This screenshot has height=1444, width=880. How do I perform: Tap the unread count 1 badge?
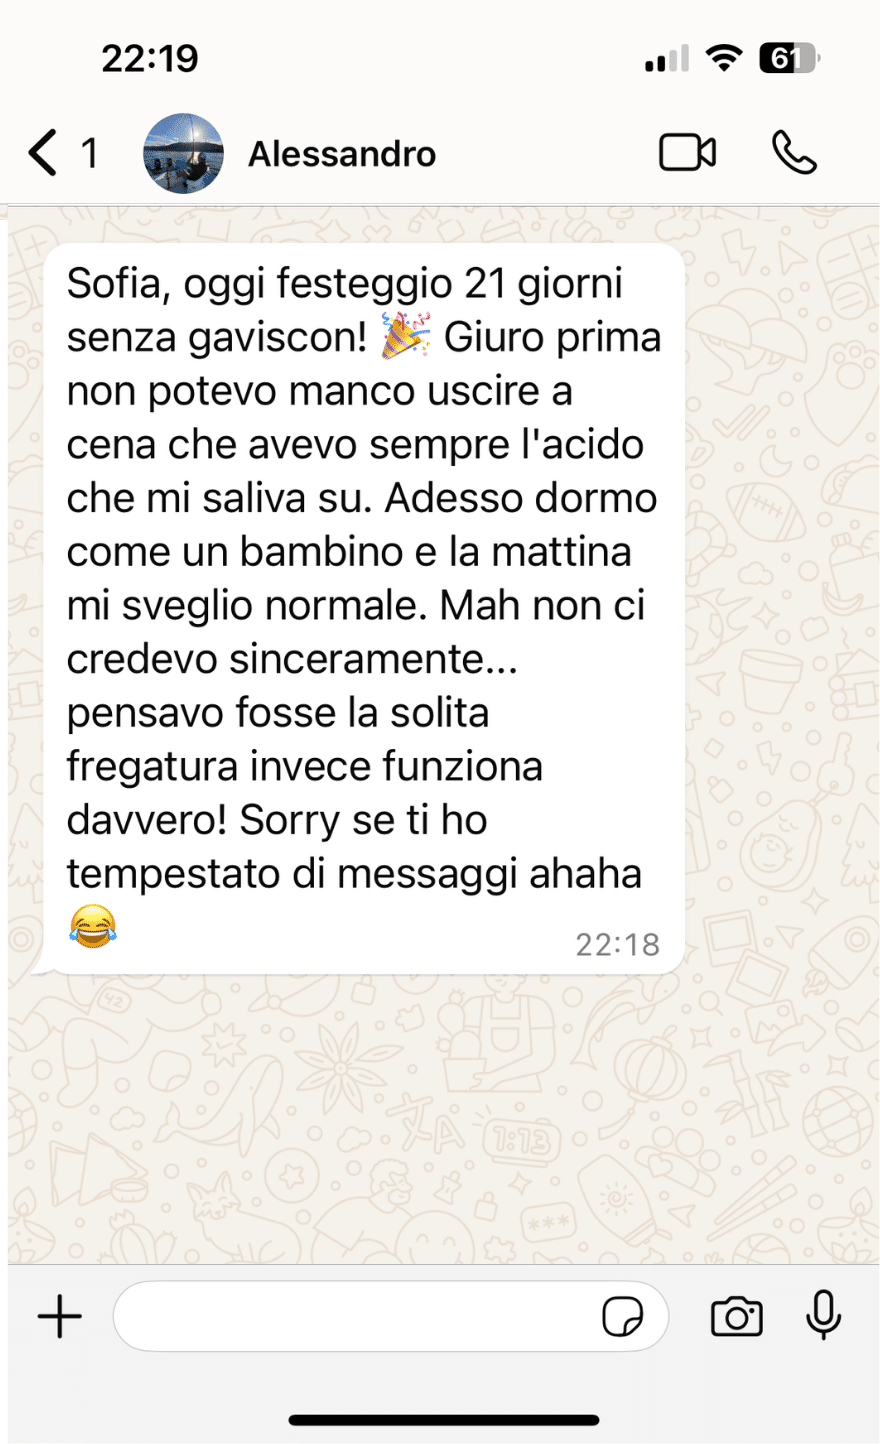[89, 153]
